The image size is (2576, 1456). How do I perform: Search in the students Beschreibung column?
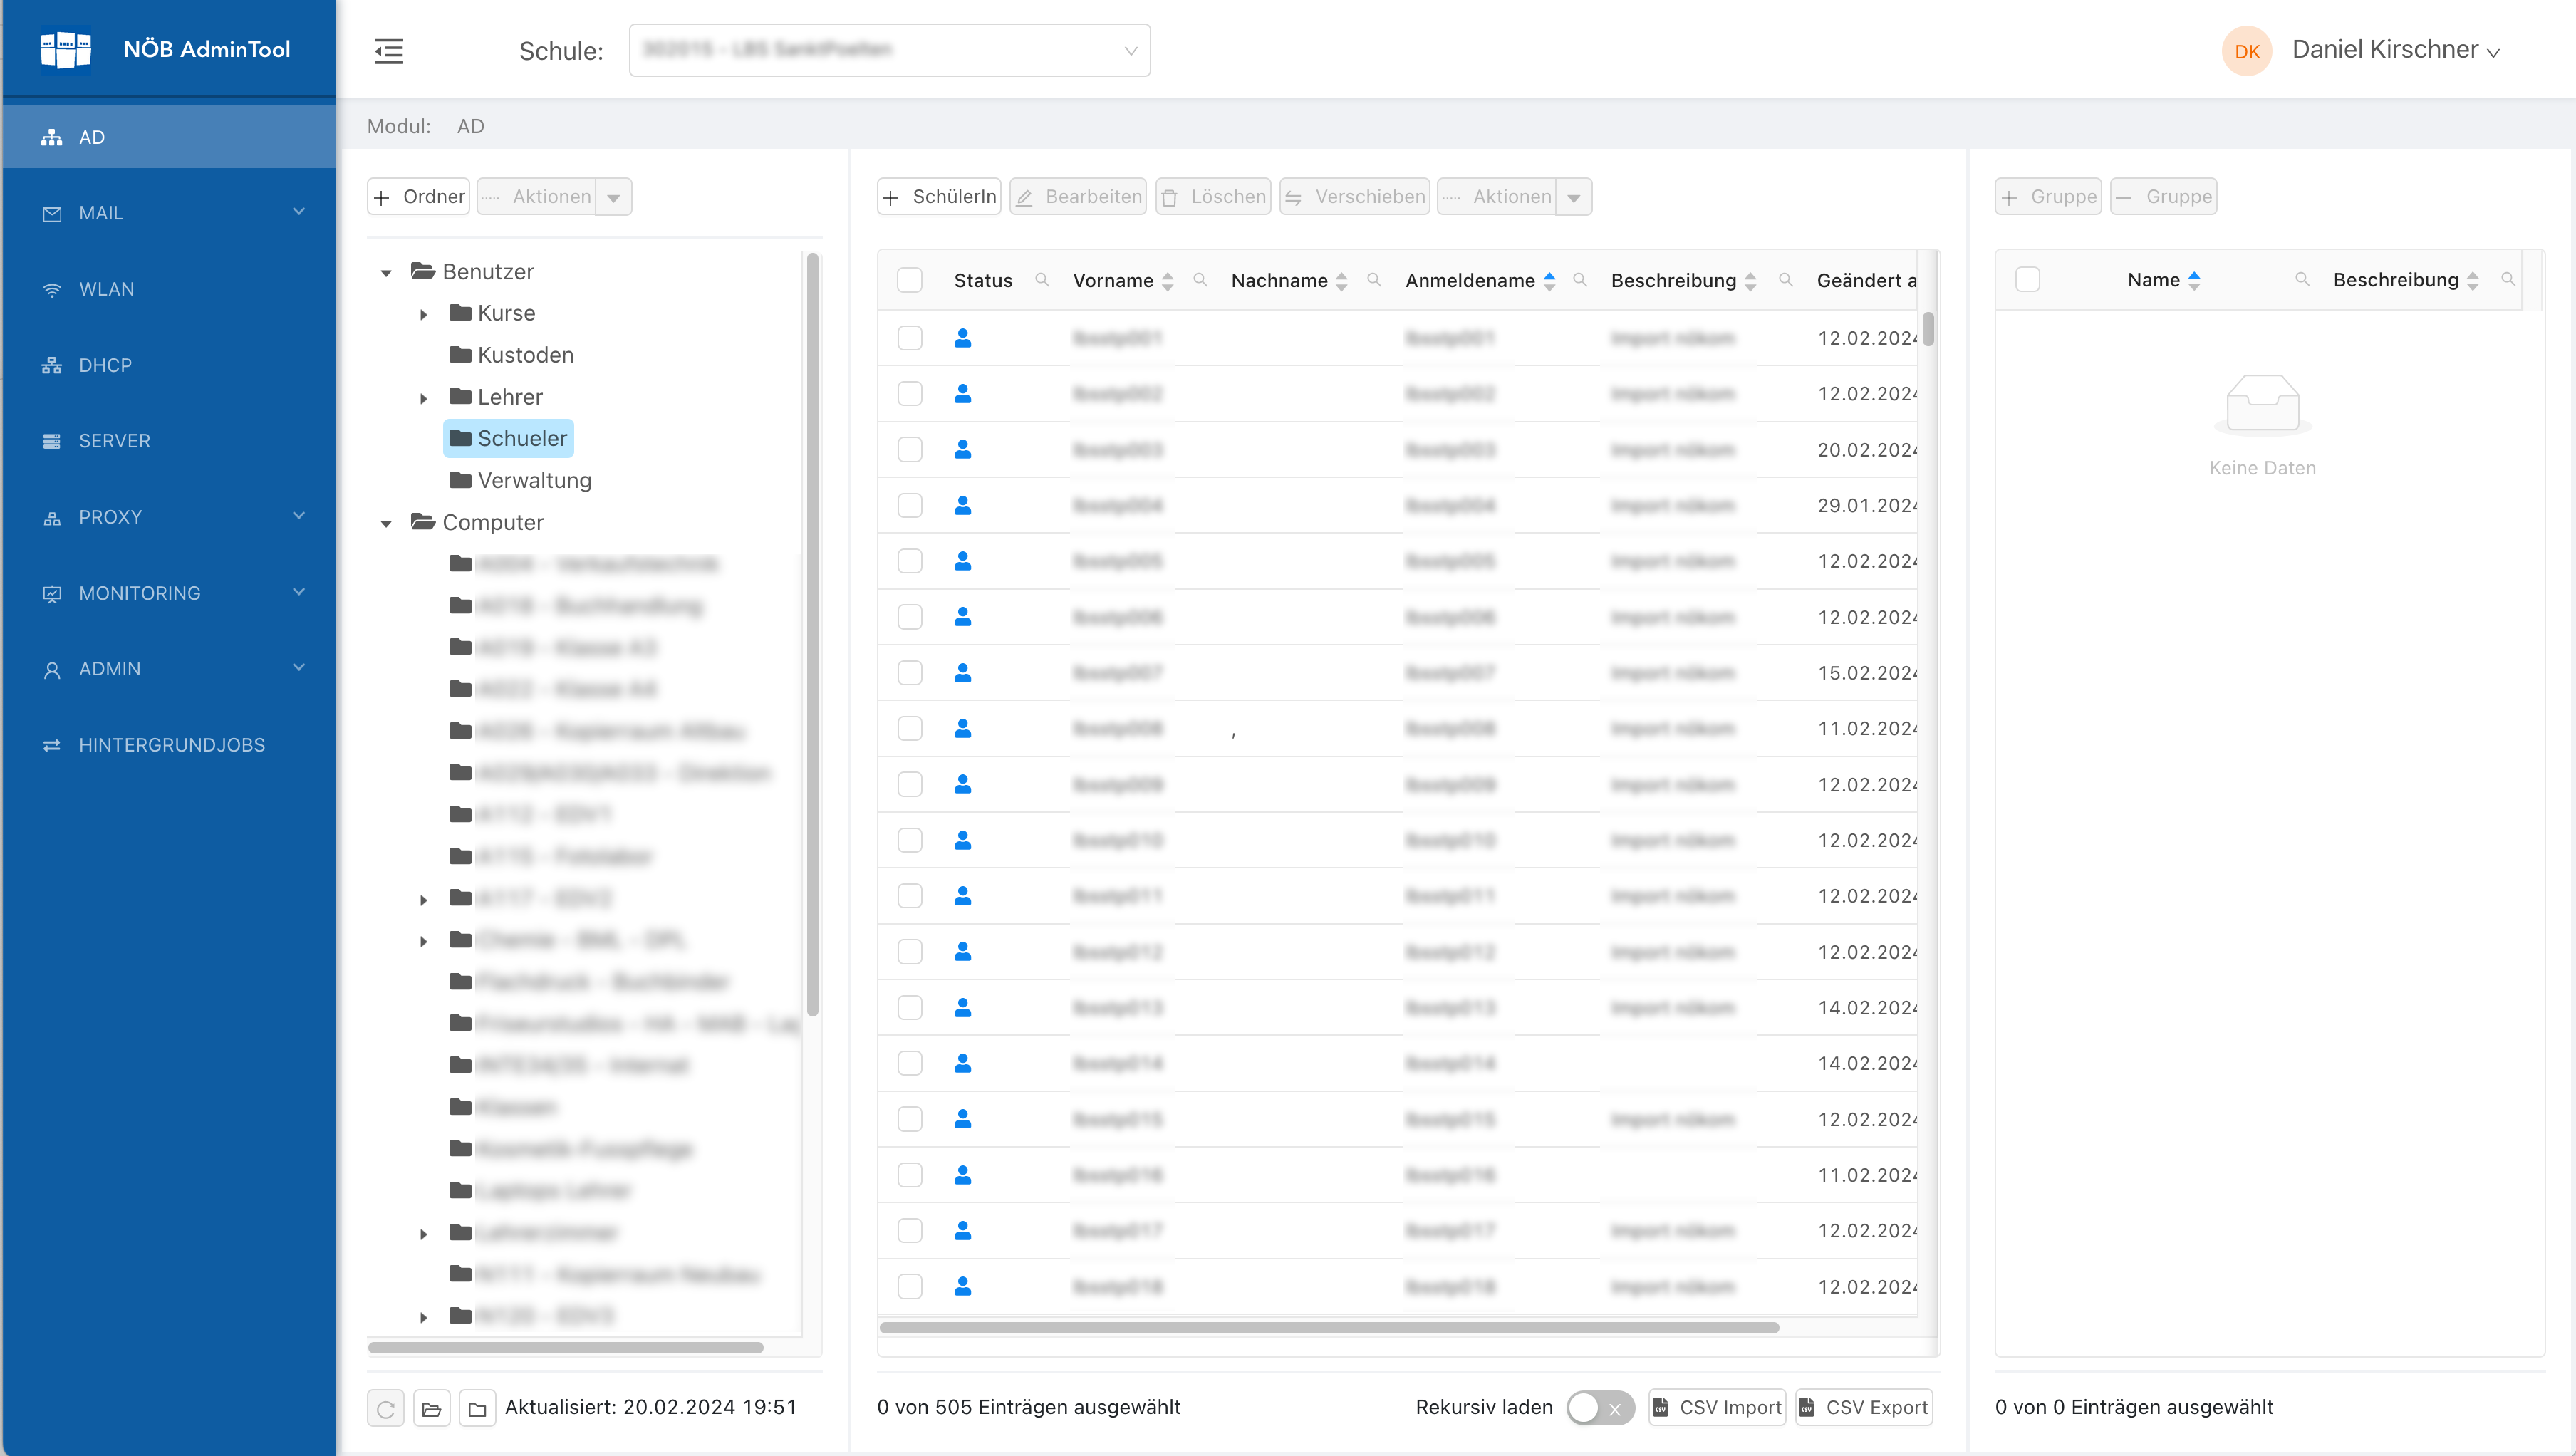coord(1785,280)
